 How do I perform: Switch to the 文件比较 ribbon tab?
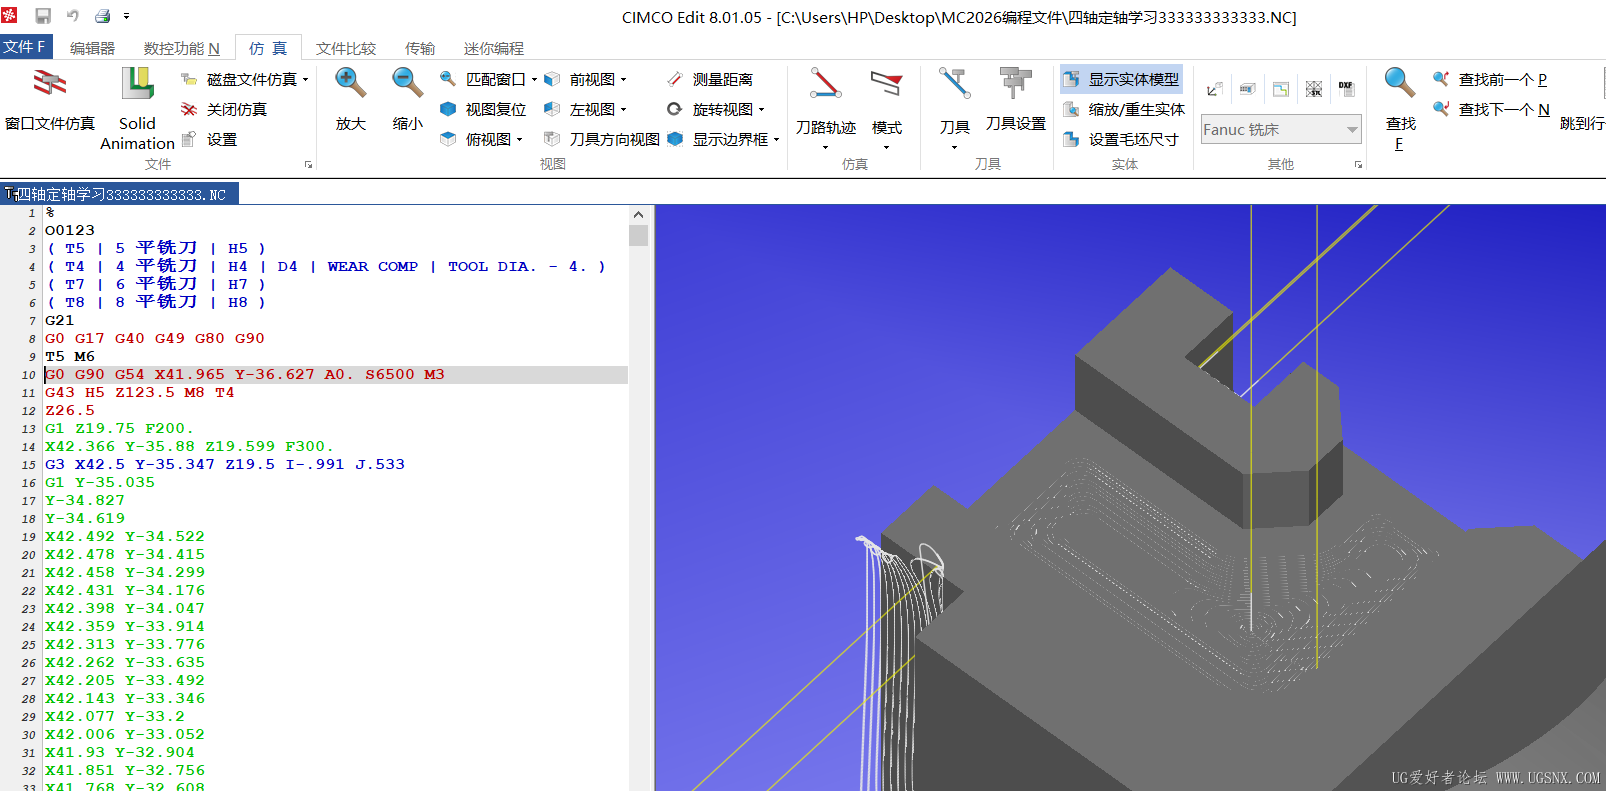pos(346,48)
